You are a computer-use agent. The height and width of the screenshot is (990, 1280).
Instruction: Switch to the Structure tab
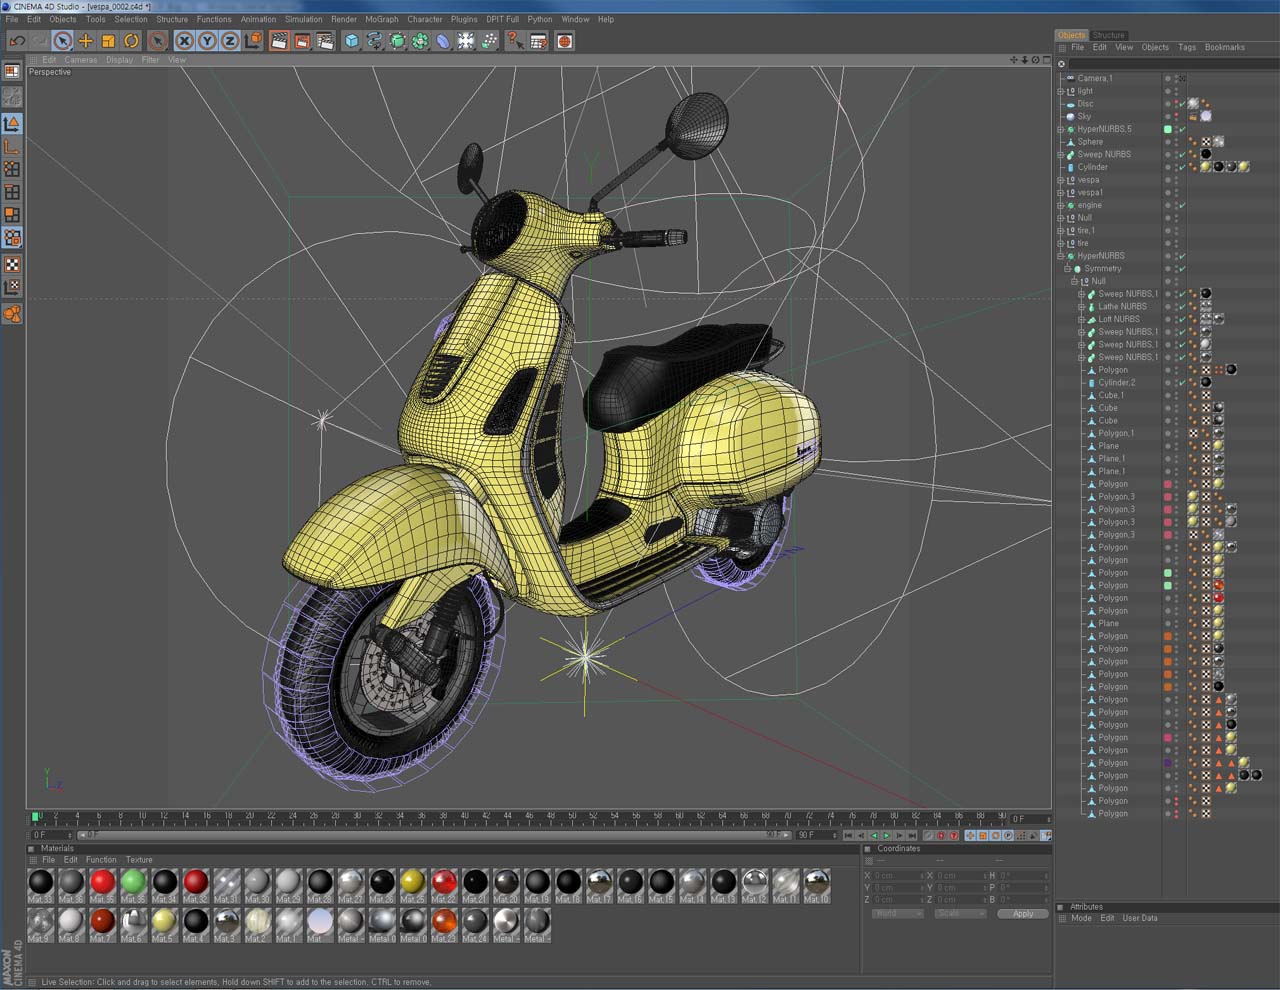1108,35
